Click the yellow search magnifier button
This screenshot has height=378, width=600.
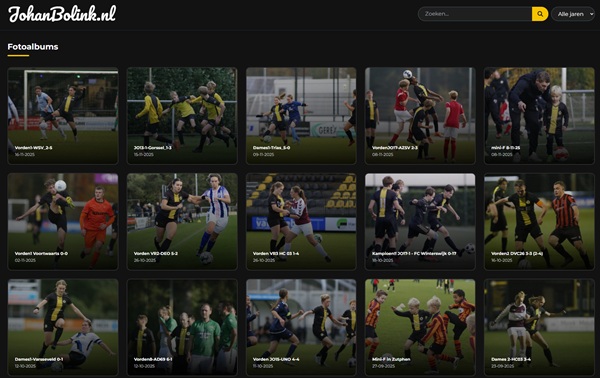(x=540, y=14)
